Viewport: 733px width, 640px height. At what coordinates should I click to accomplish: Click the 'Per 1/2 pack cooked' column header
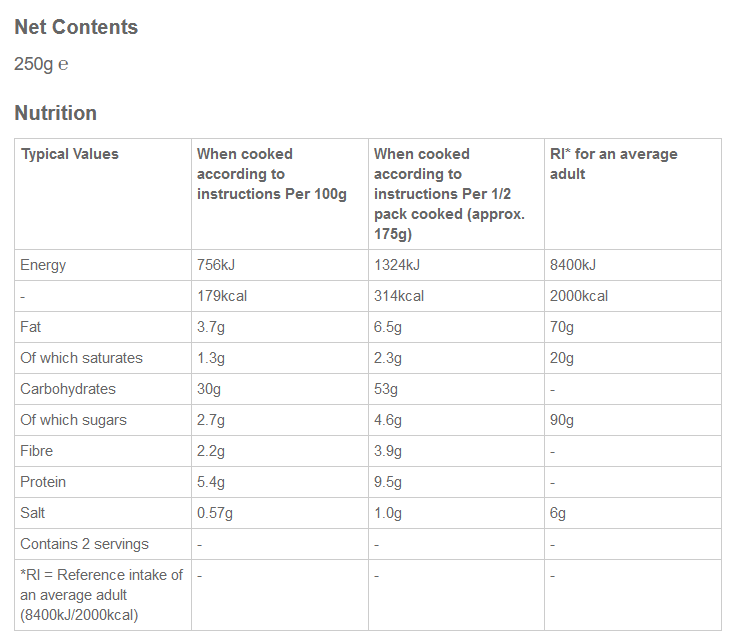(x=449, y=194)
